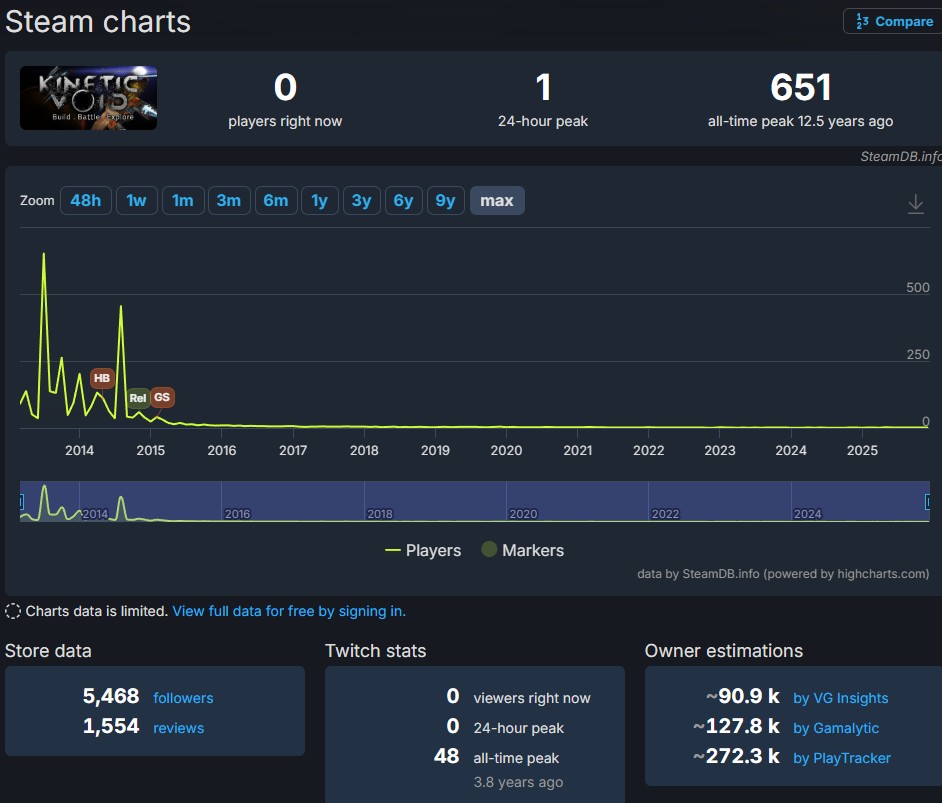Click the Rel release marker

pos(138,398)
